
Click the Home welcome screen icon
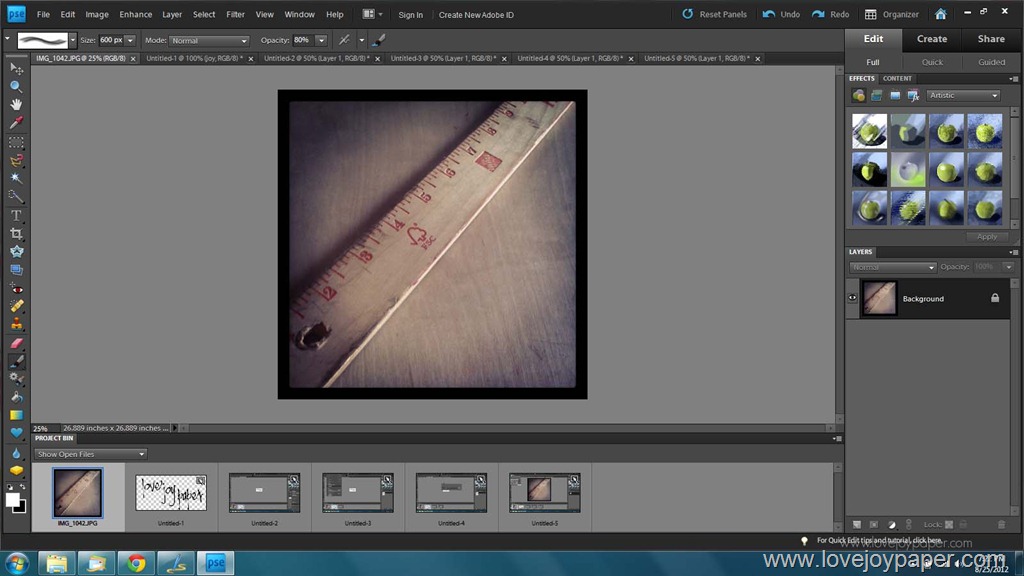coord(940,14)
